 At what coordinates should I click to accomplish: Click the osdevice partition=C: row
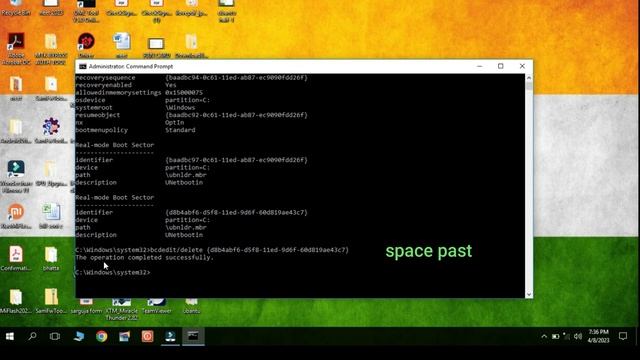(142, 100)
